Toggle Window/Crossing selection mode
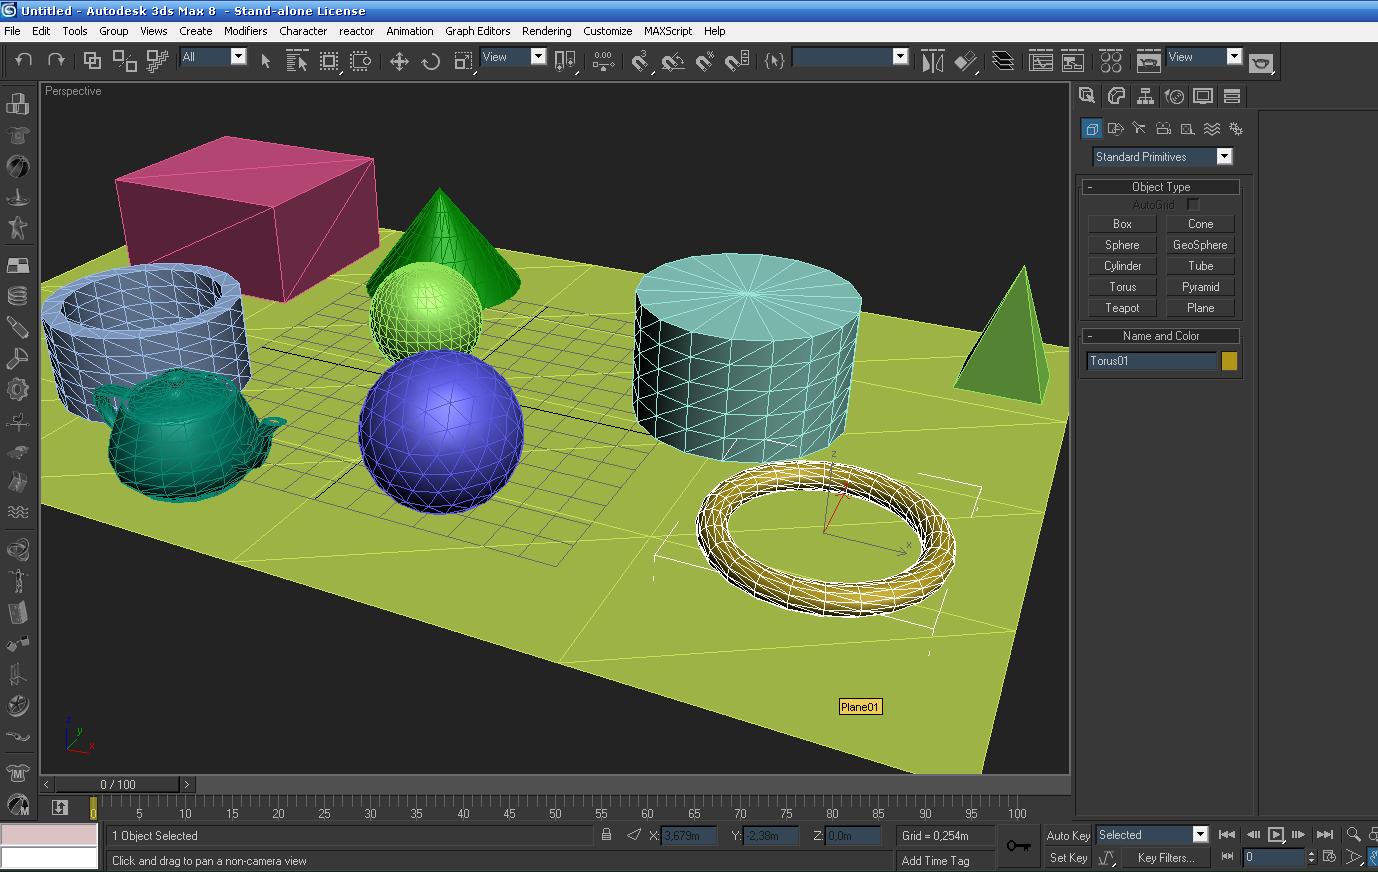 point(361,61)
